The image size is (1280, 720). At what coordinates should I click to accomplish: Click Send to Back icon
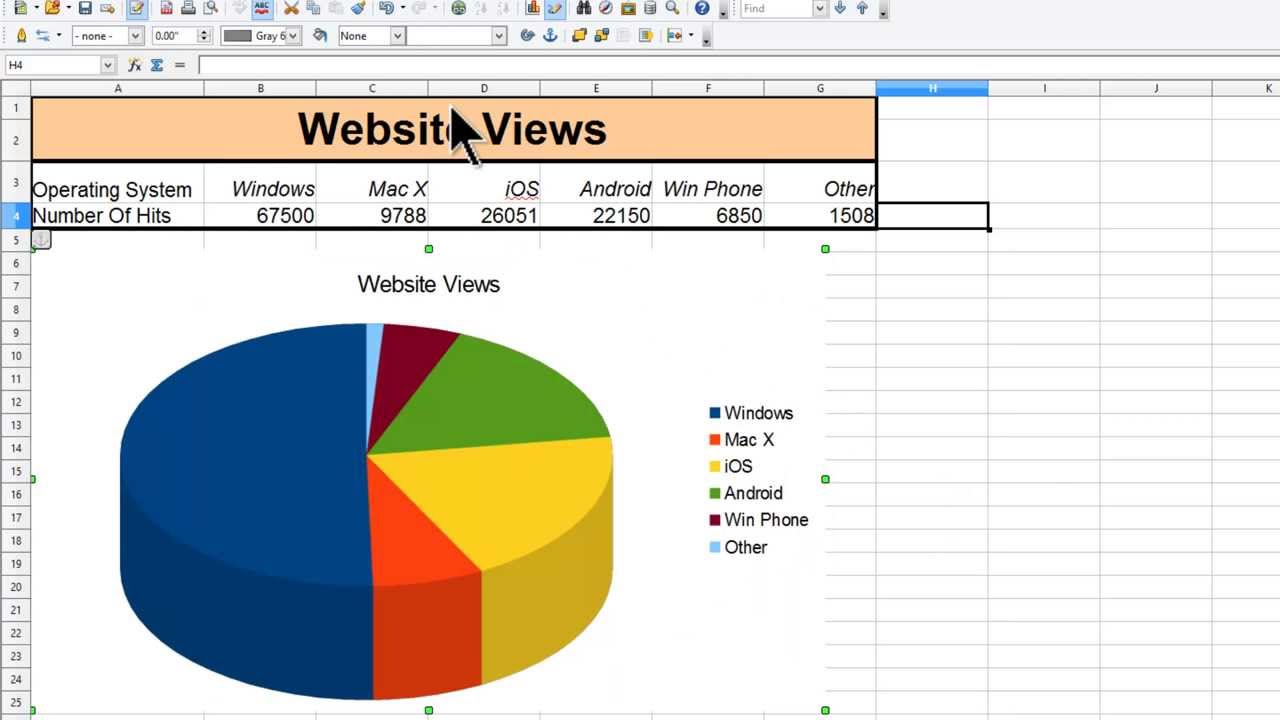click(601, 35)
